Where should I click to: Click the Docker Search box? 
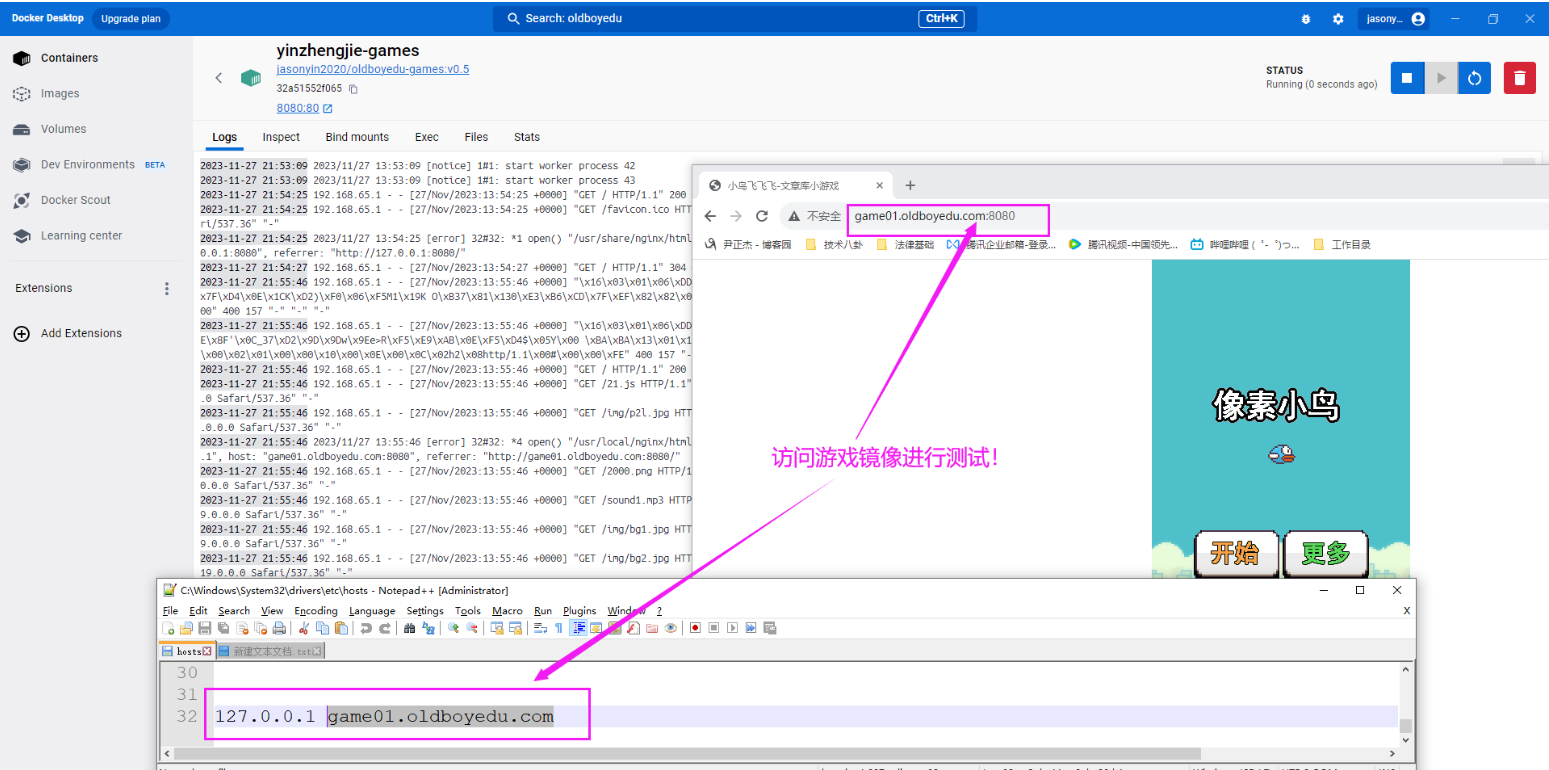[x=735, y=19]
